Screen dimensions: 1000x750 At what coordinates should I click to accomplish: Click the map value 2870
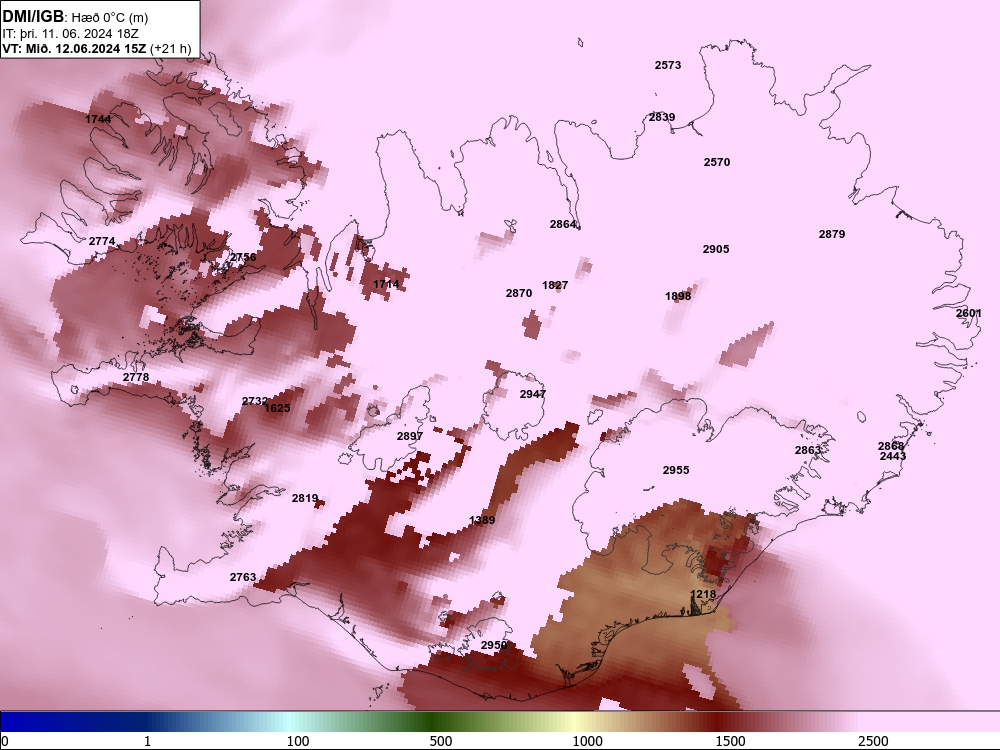pos(519,293)
